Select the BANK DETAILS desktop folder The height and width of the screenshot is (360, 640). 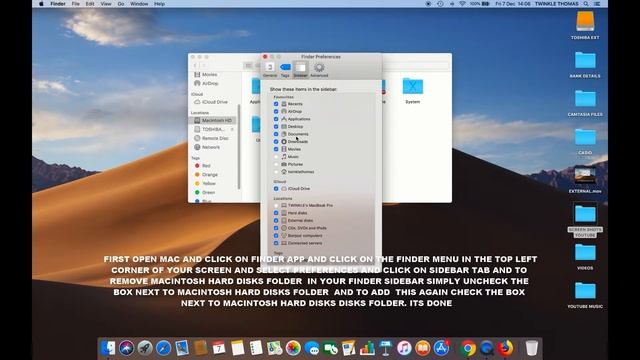pos(585,64)
